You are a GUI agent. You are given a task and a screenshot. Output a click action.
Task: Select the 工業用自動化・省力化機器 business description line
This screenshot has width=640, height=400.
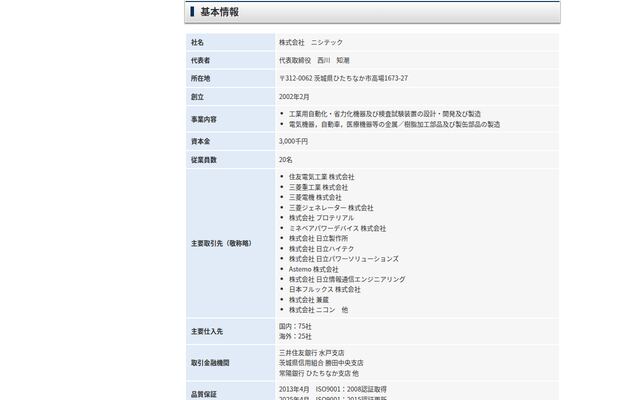384,114
